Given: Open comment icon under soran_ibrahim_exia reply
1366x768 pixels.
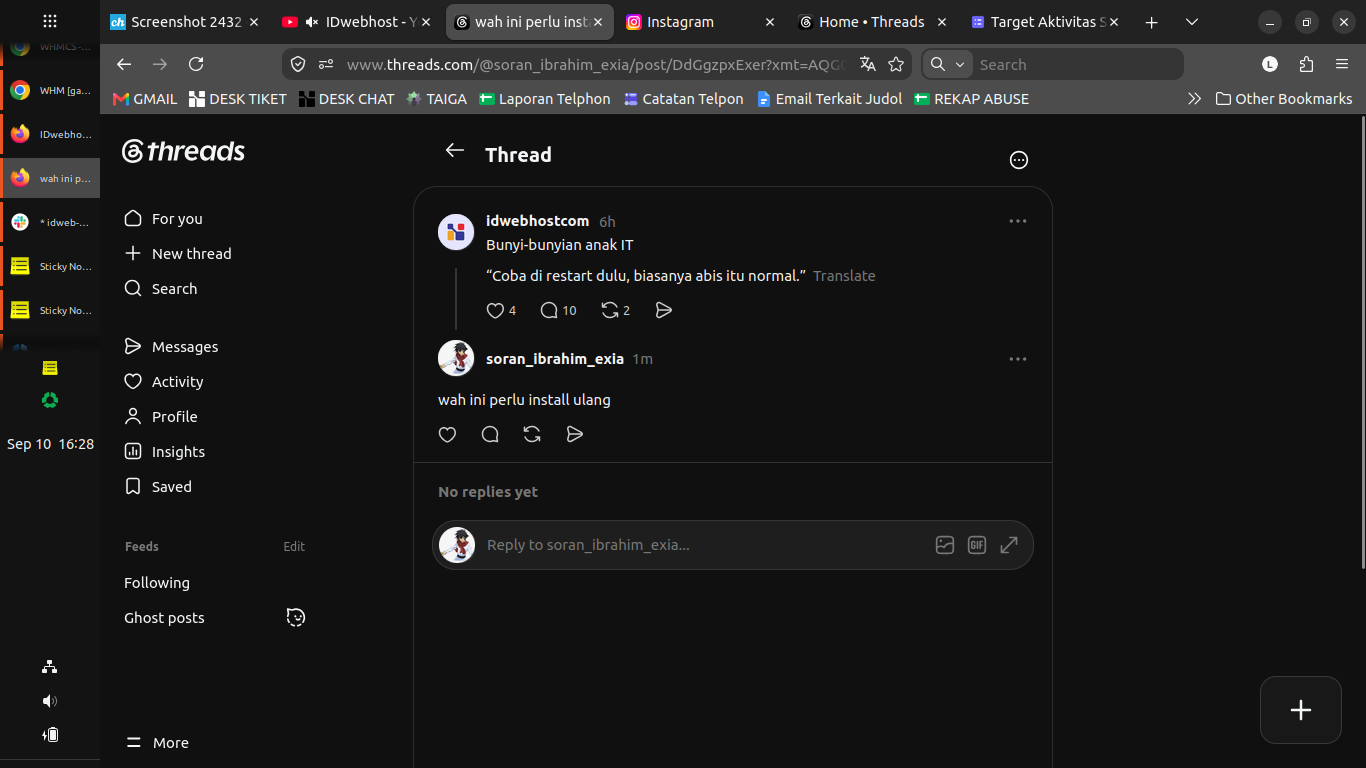Looking at the screenshot, I should coord(490,434).
